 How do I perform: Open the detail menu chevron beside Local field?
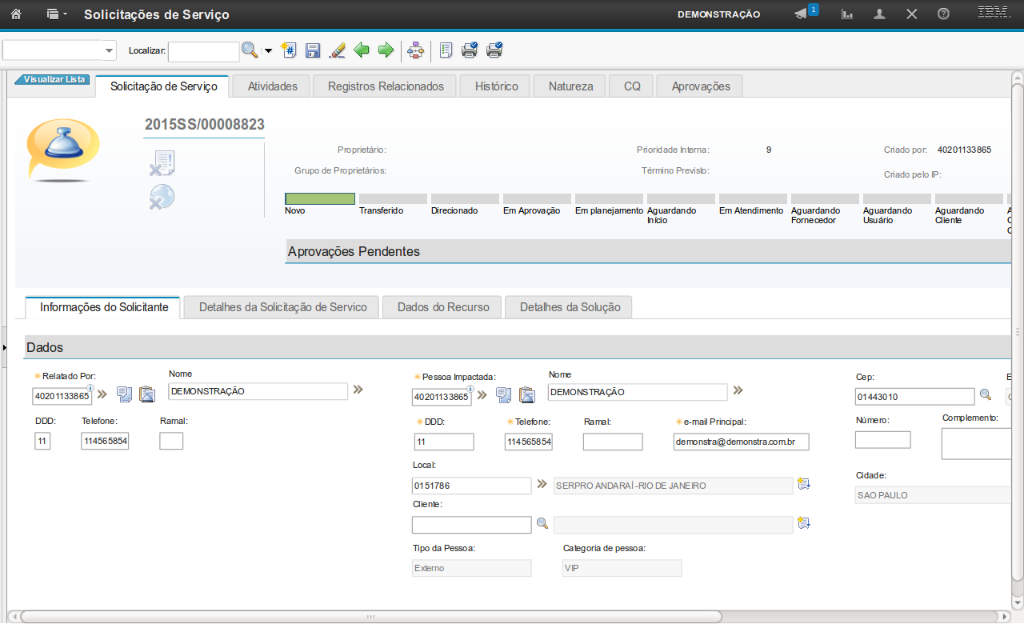tap(543, 484)
